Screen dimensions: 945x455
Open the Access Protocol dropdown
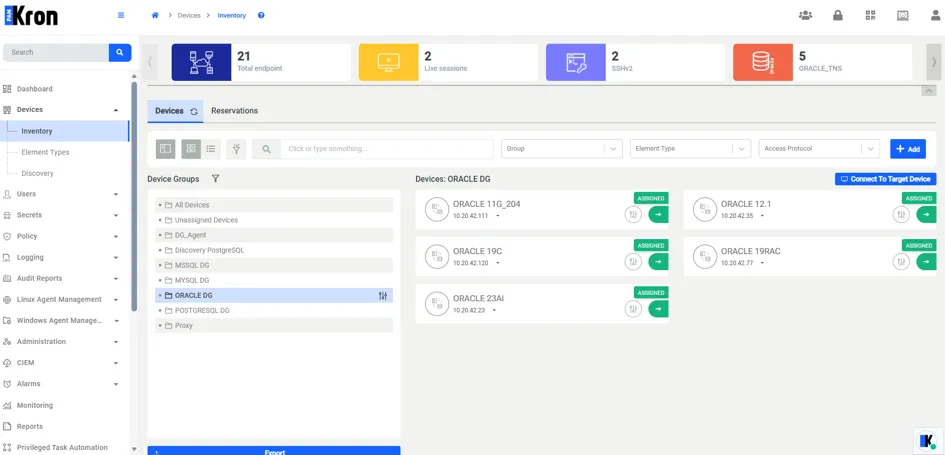[819, 149]
